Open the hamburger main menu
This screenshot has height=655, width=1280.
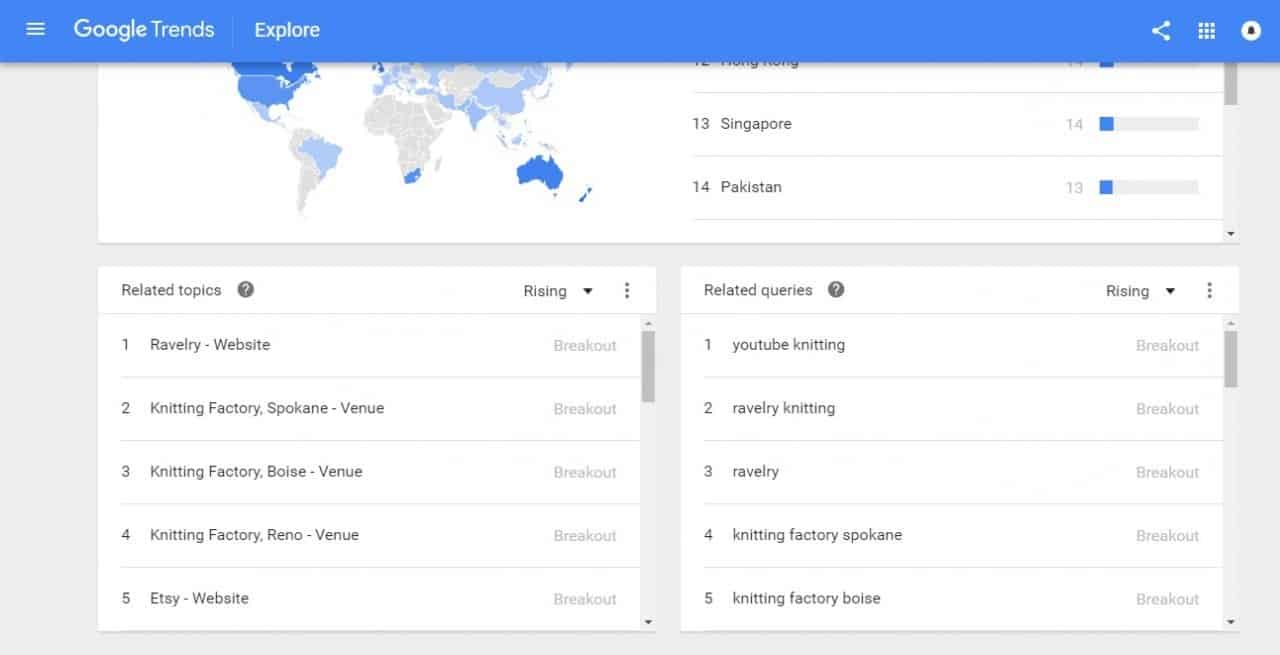point(36,30)
